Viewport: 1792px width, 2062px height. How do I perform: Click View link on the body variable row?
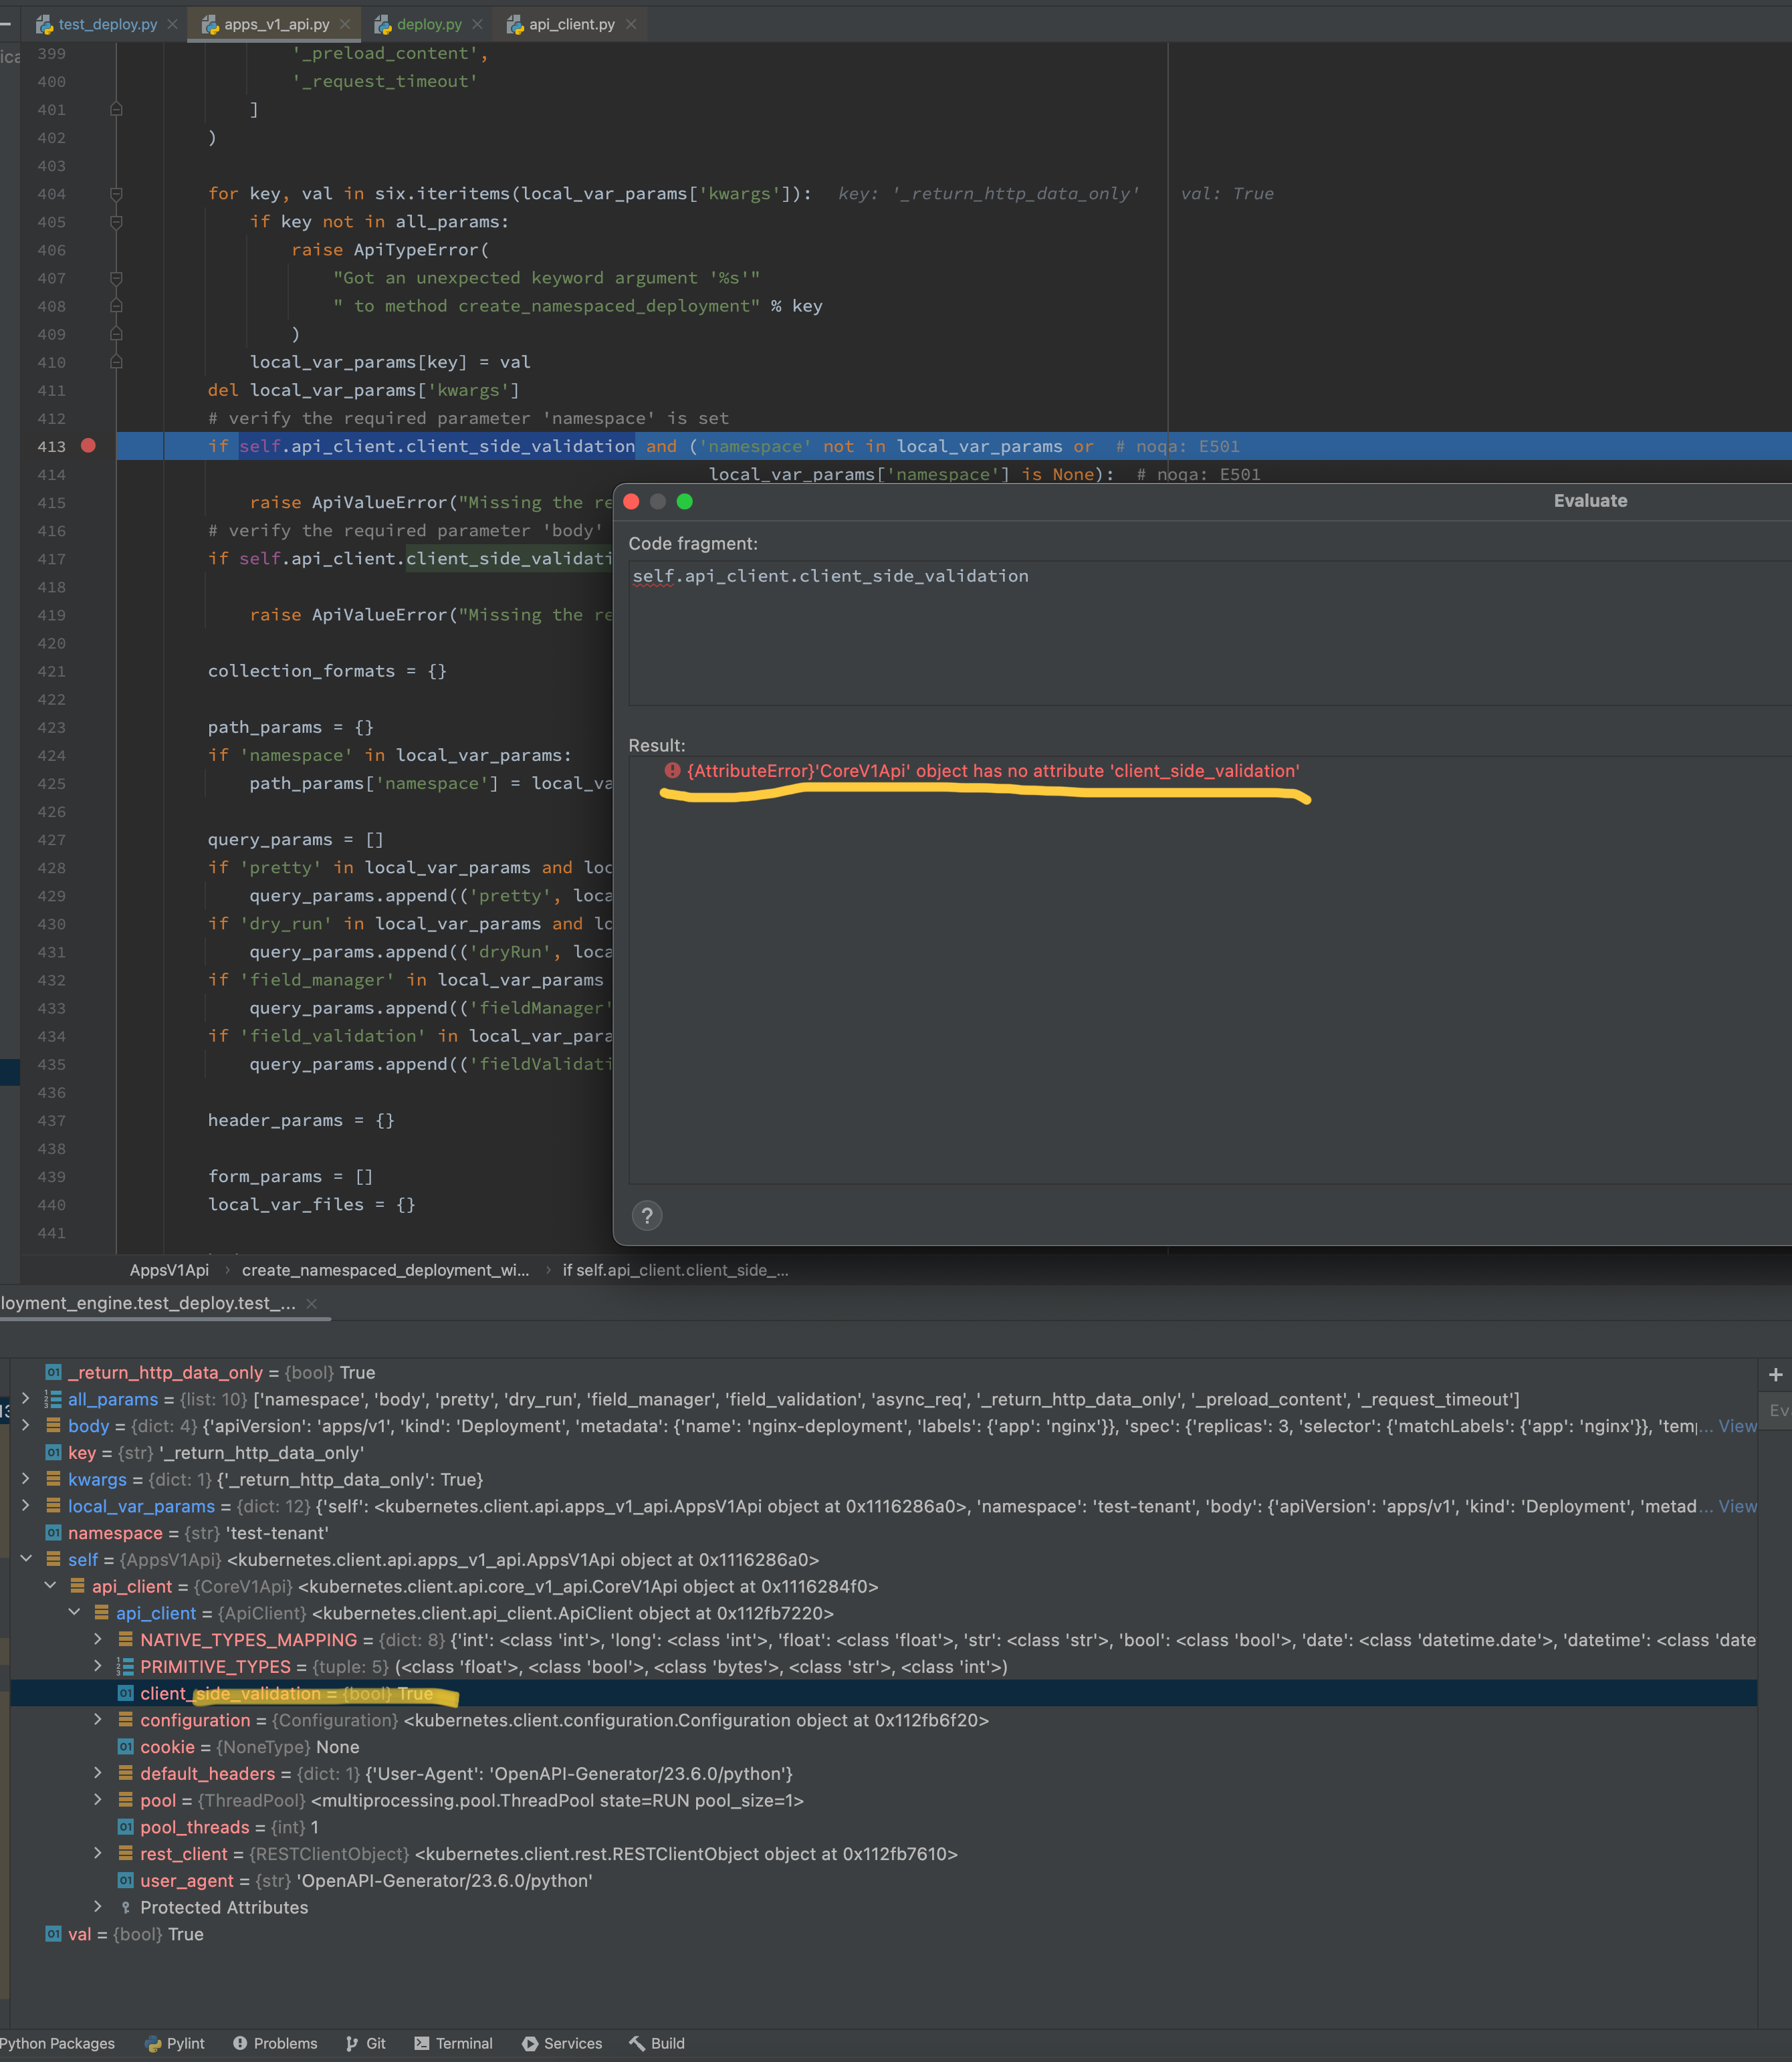1737,1426
